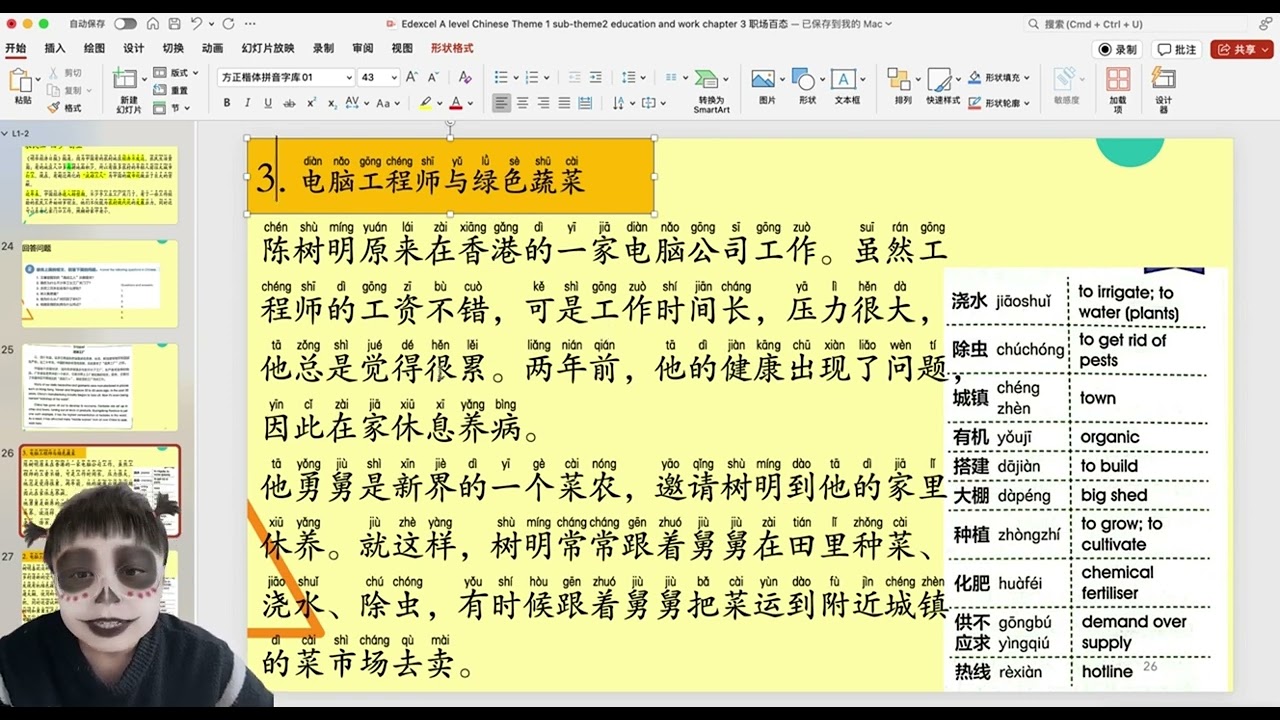Open the 审阅 (Review) ribbon tab
1280x720 pixels.
coord(363,48)
